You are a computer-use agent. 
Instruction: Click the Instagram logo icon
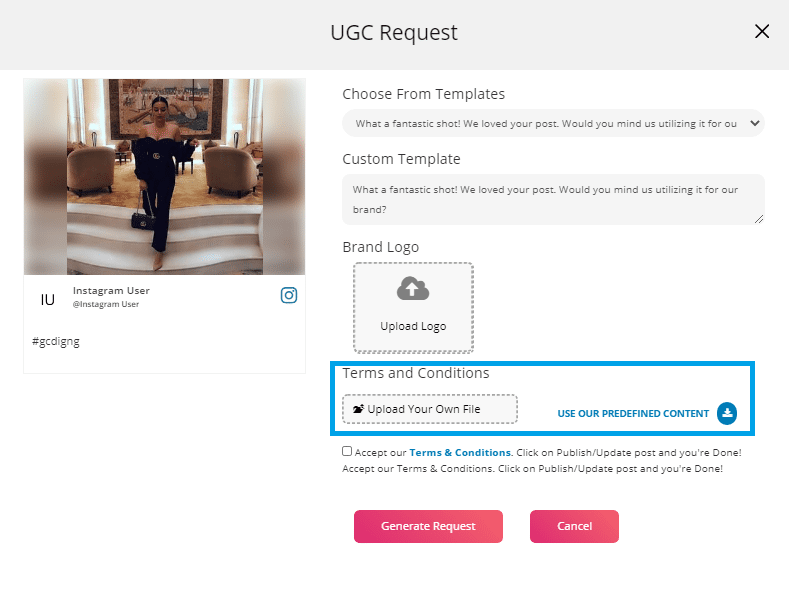[289, 295]
